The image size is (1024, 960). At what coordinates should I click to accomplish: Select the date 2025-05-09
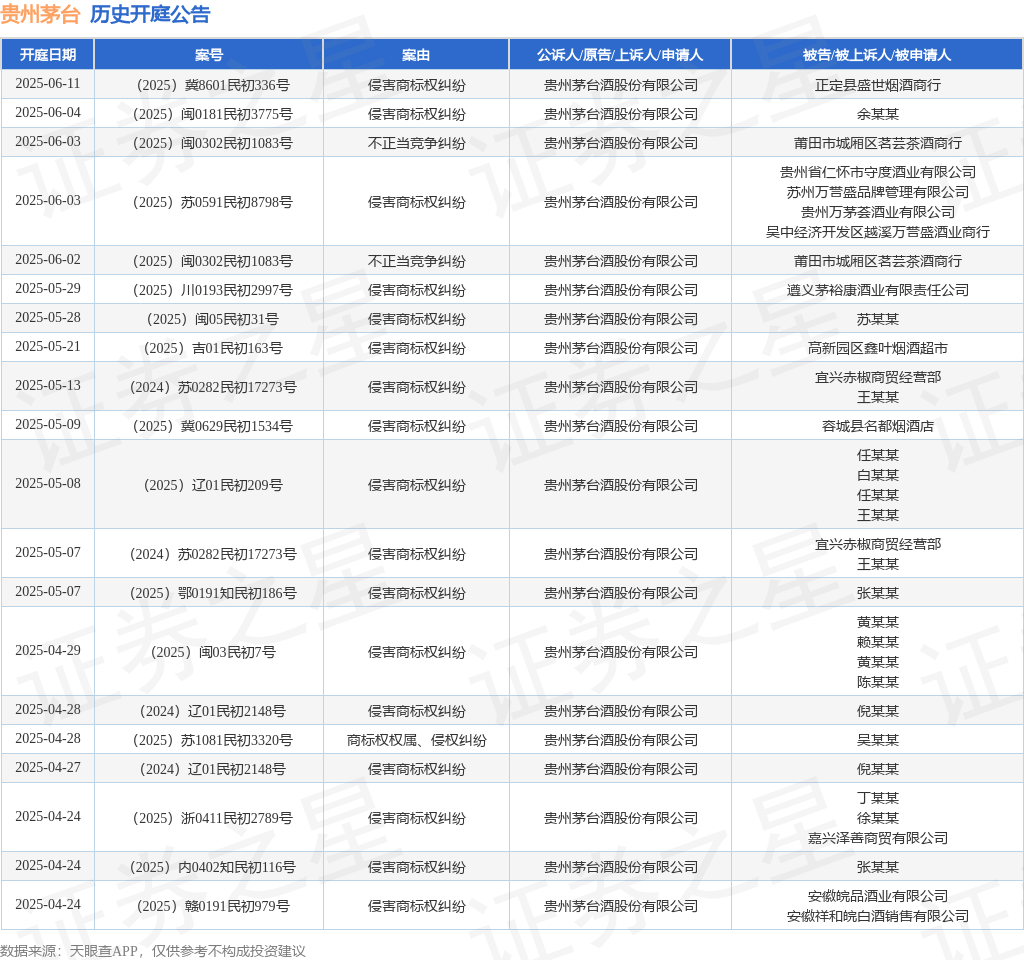coord(48,424)
